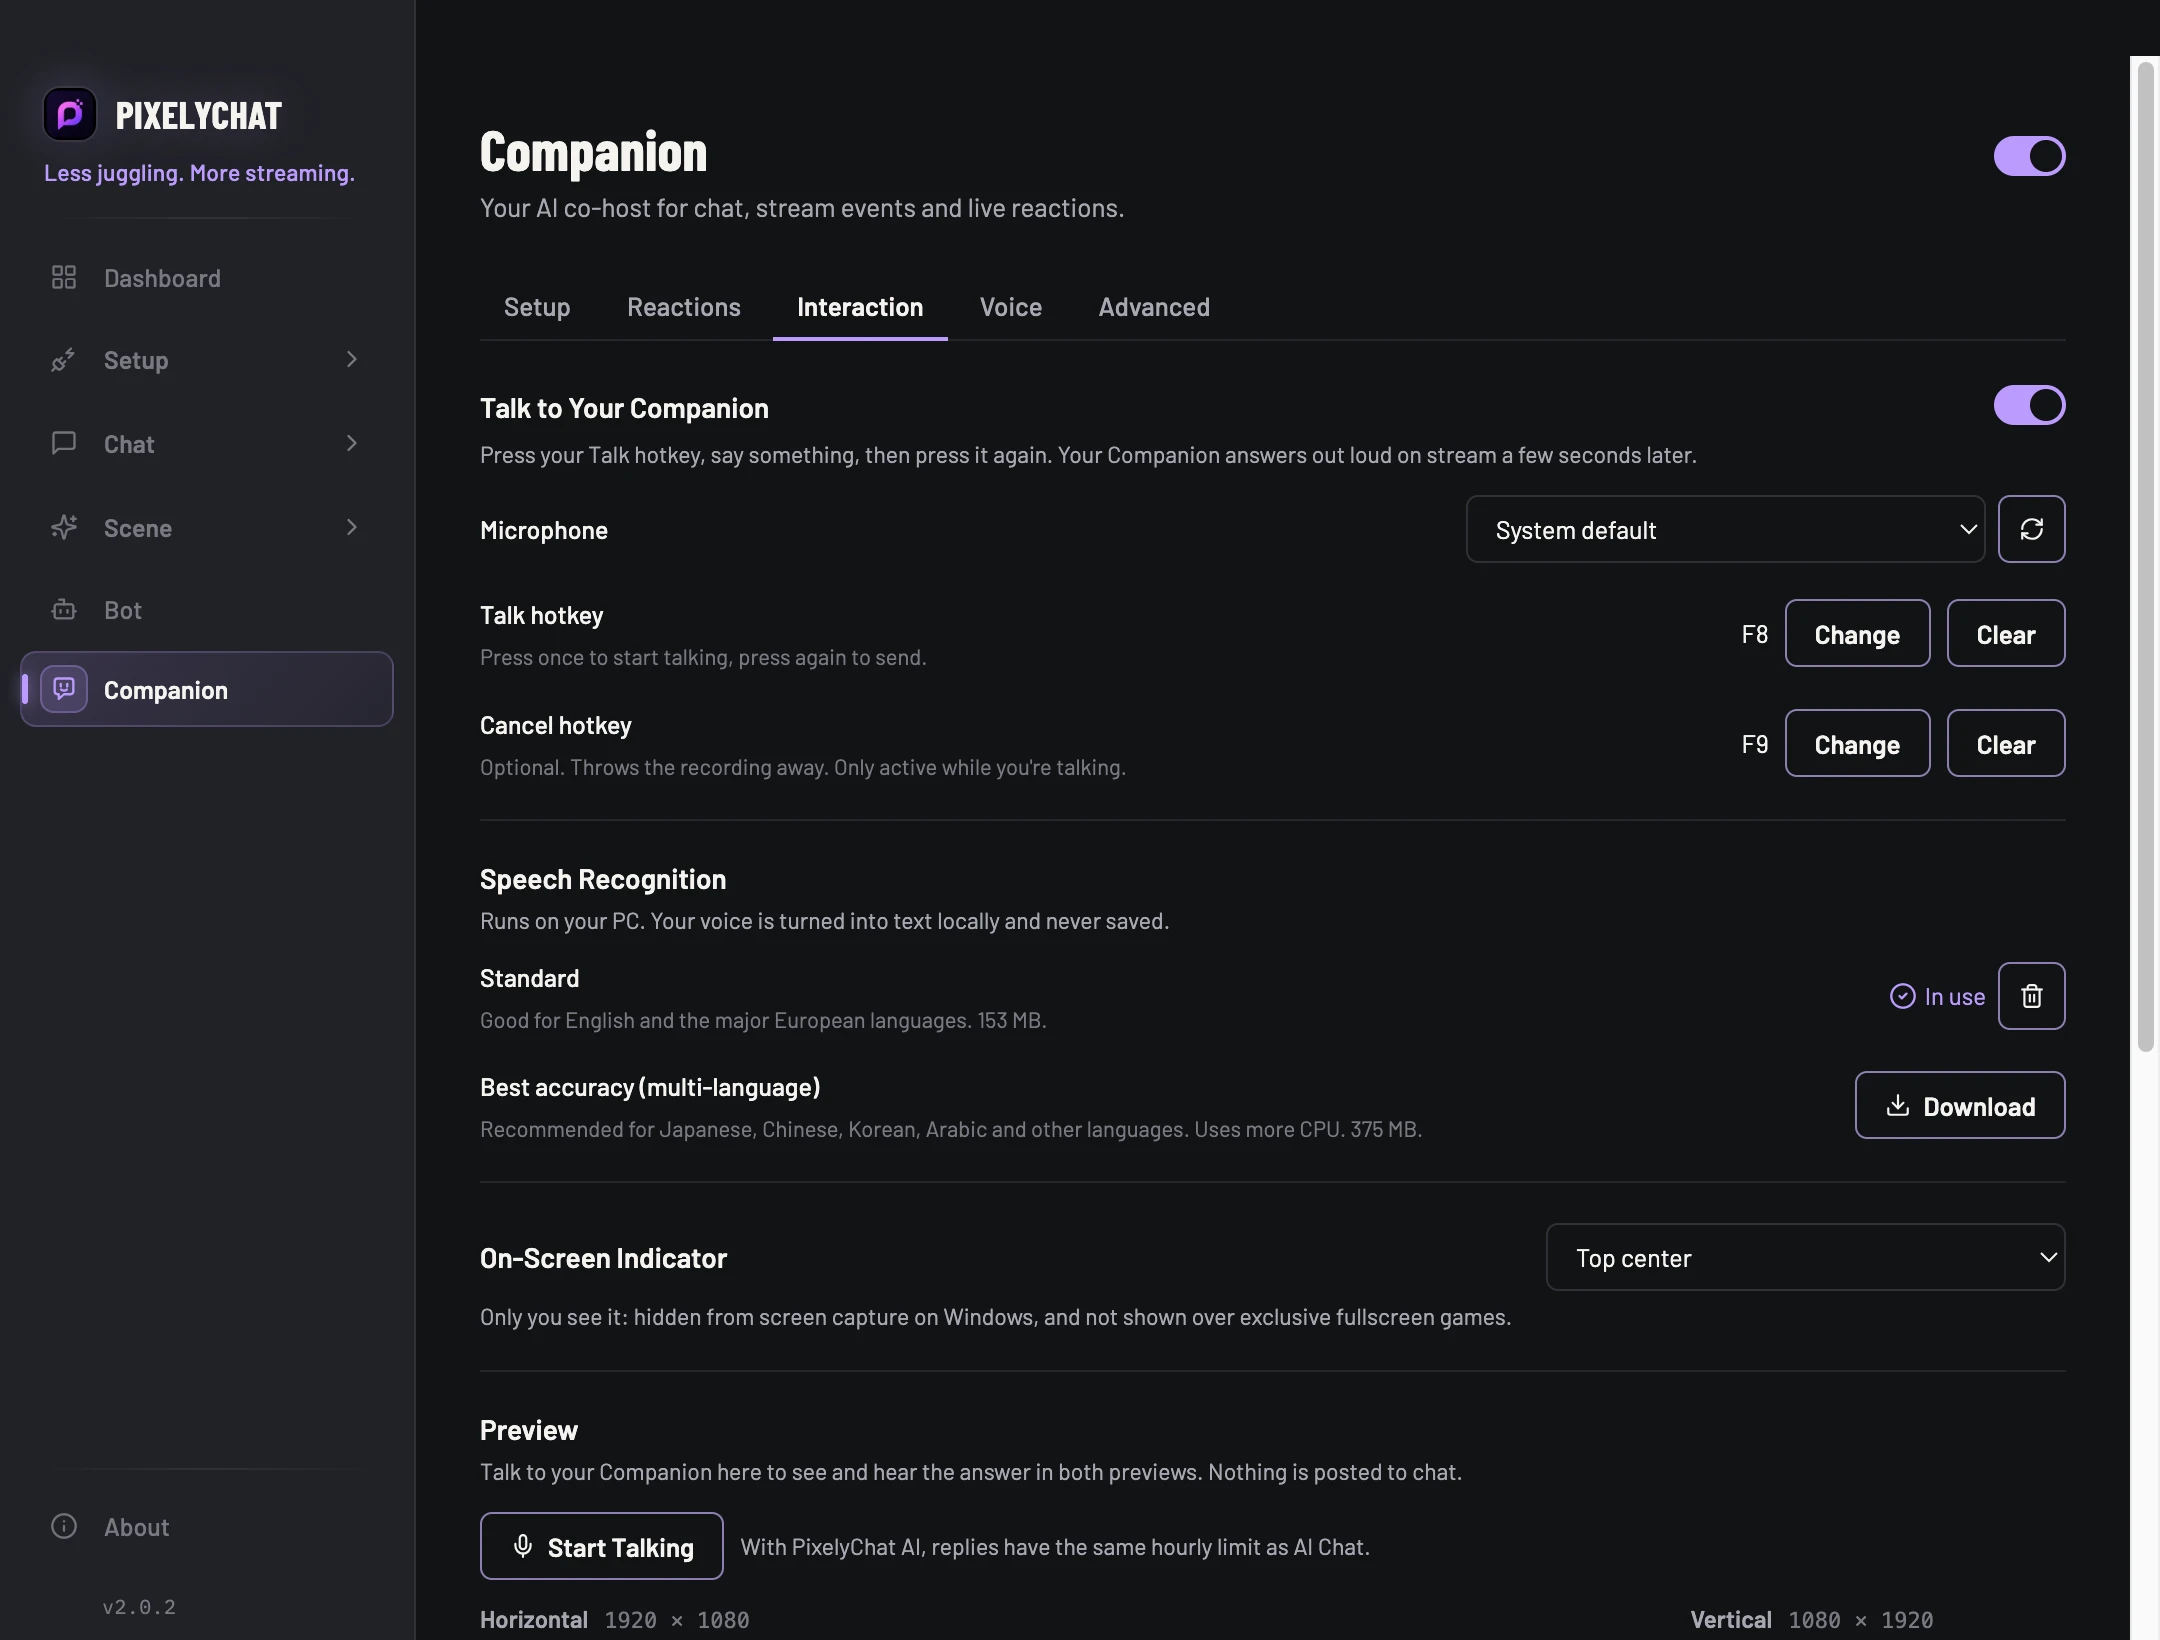Viewport: 2160px width, 1640px height.
Task: Refresh the microphone list
Action: click(x=2031, y=529)
